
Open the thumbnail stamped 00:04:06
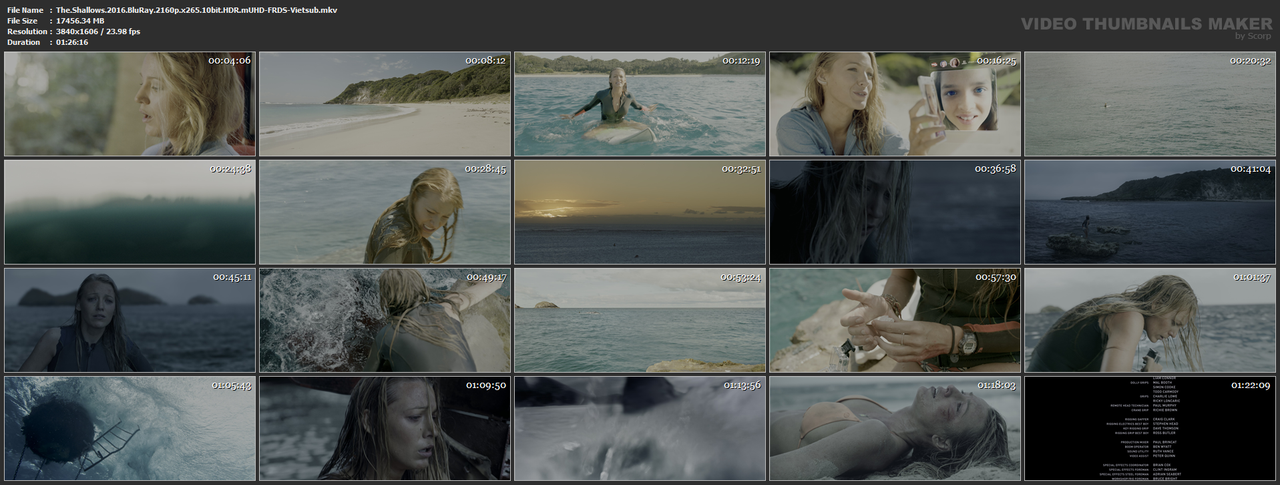[130, 104]
